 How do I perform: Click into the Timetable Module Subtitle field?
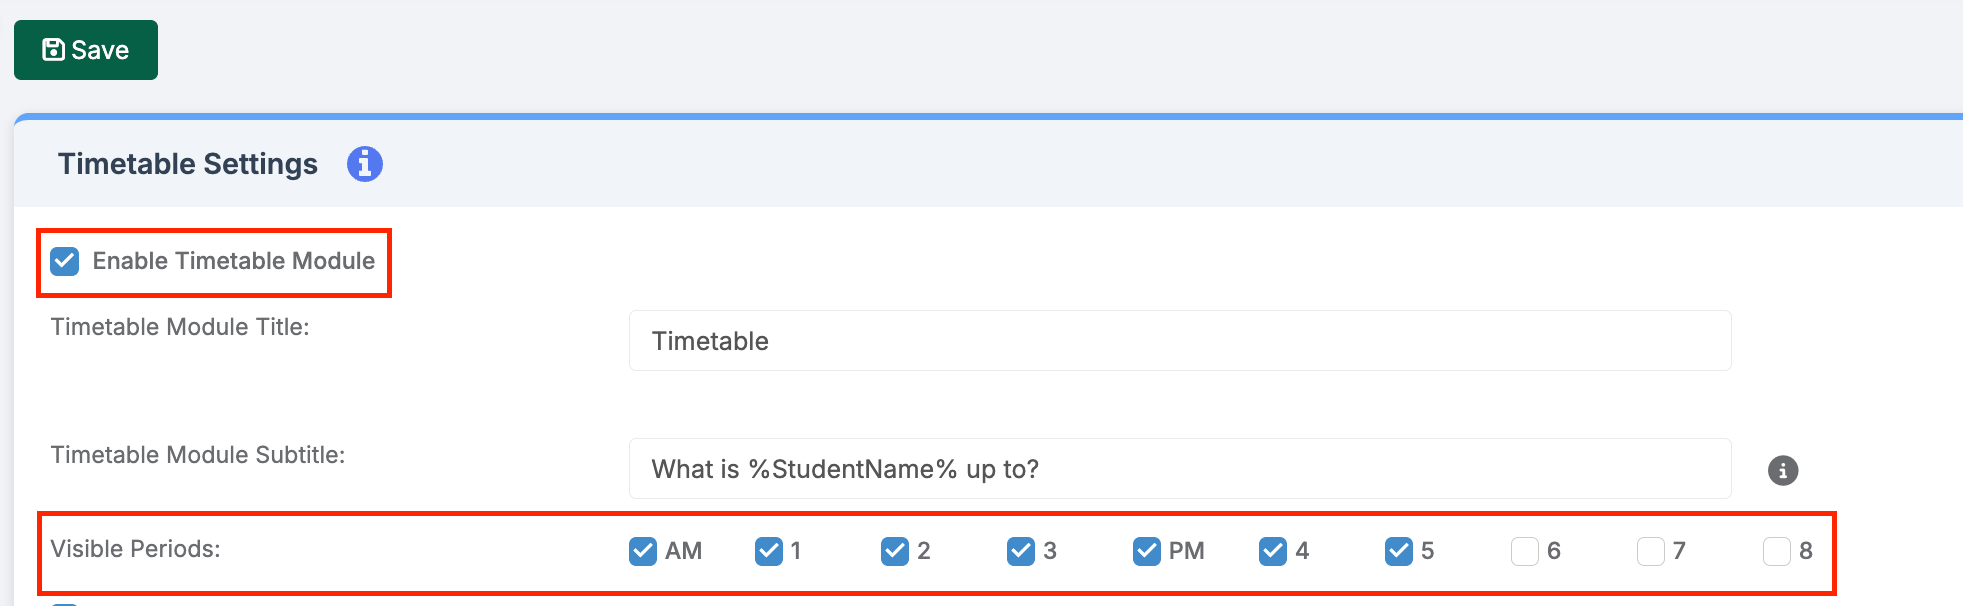[x=1180, y=469]
